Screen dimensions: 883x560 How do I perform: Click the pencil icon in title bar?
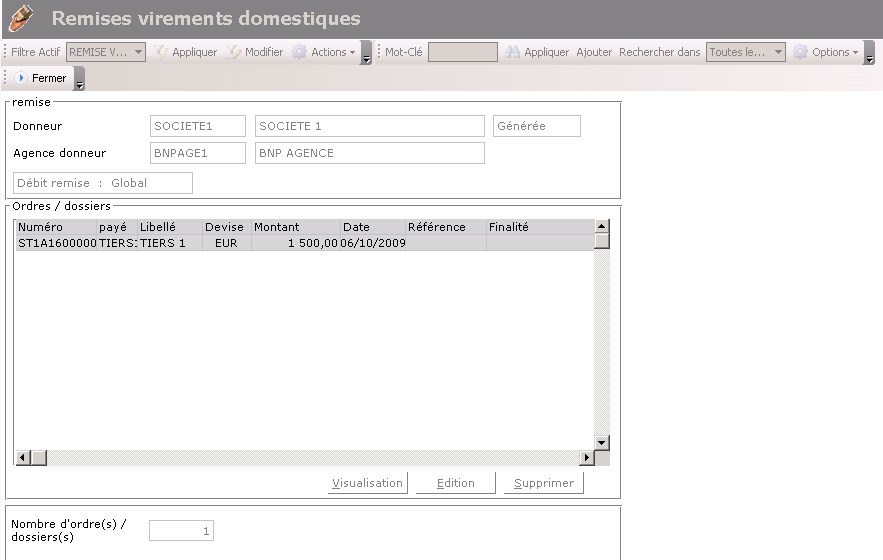[x=21, y=18]
